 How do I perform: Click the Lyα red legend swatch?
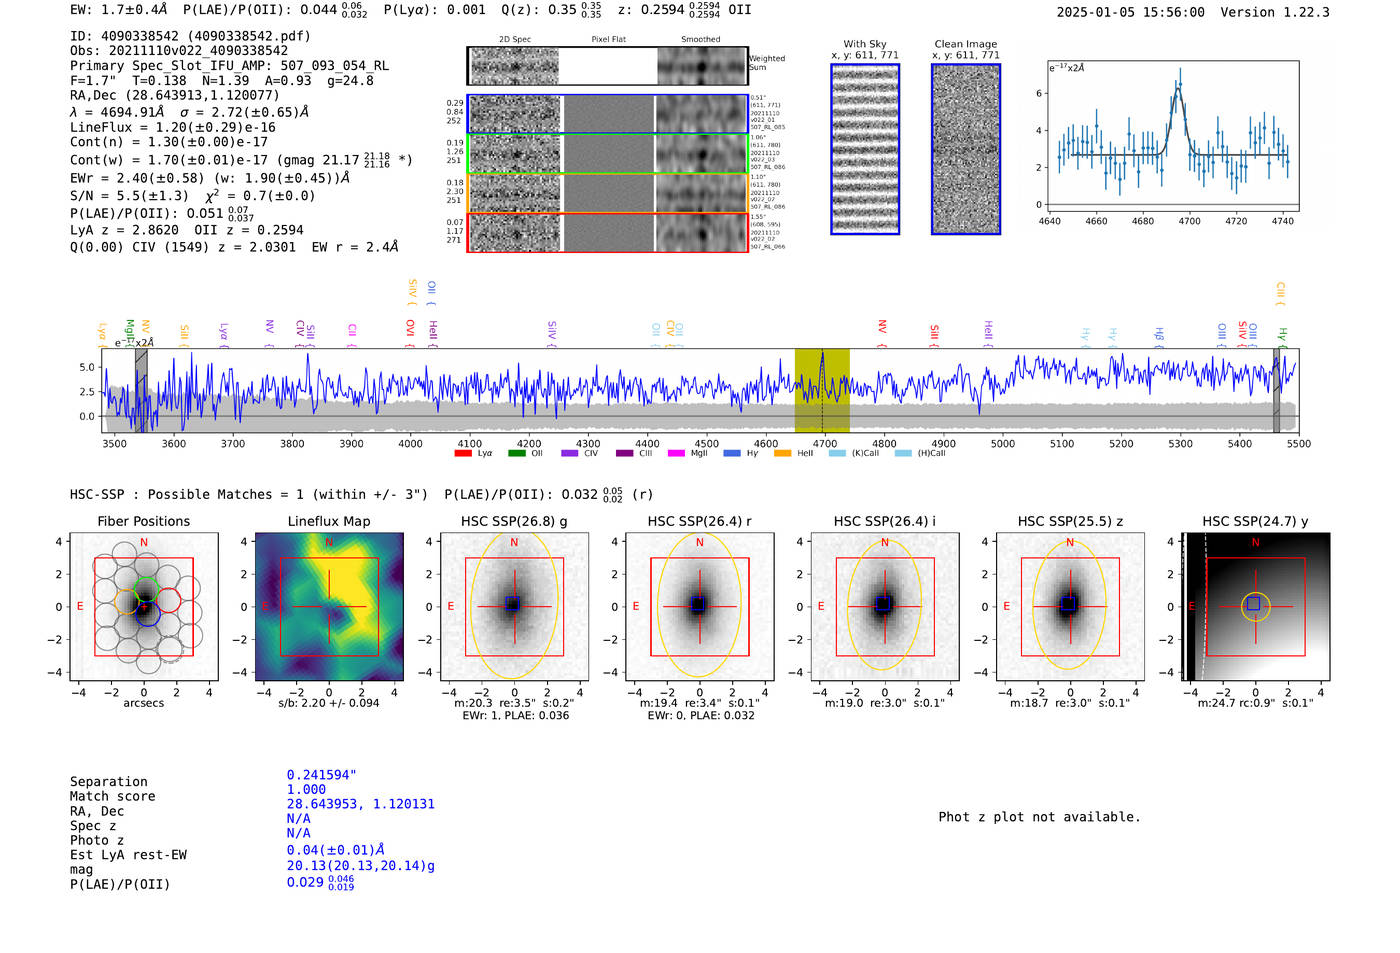coord(463,453)
